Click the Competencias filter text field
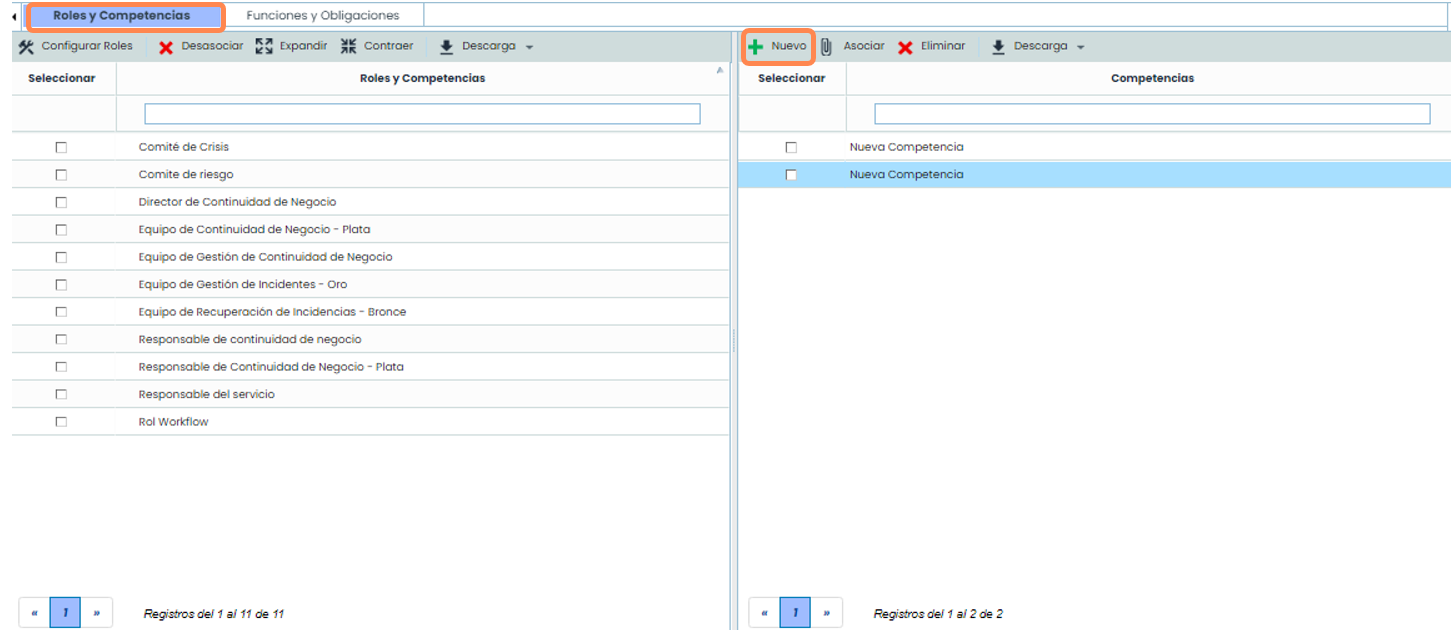The width and height of the screenshot is (1451, 630). pos(1152,114)
